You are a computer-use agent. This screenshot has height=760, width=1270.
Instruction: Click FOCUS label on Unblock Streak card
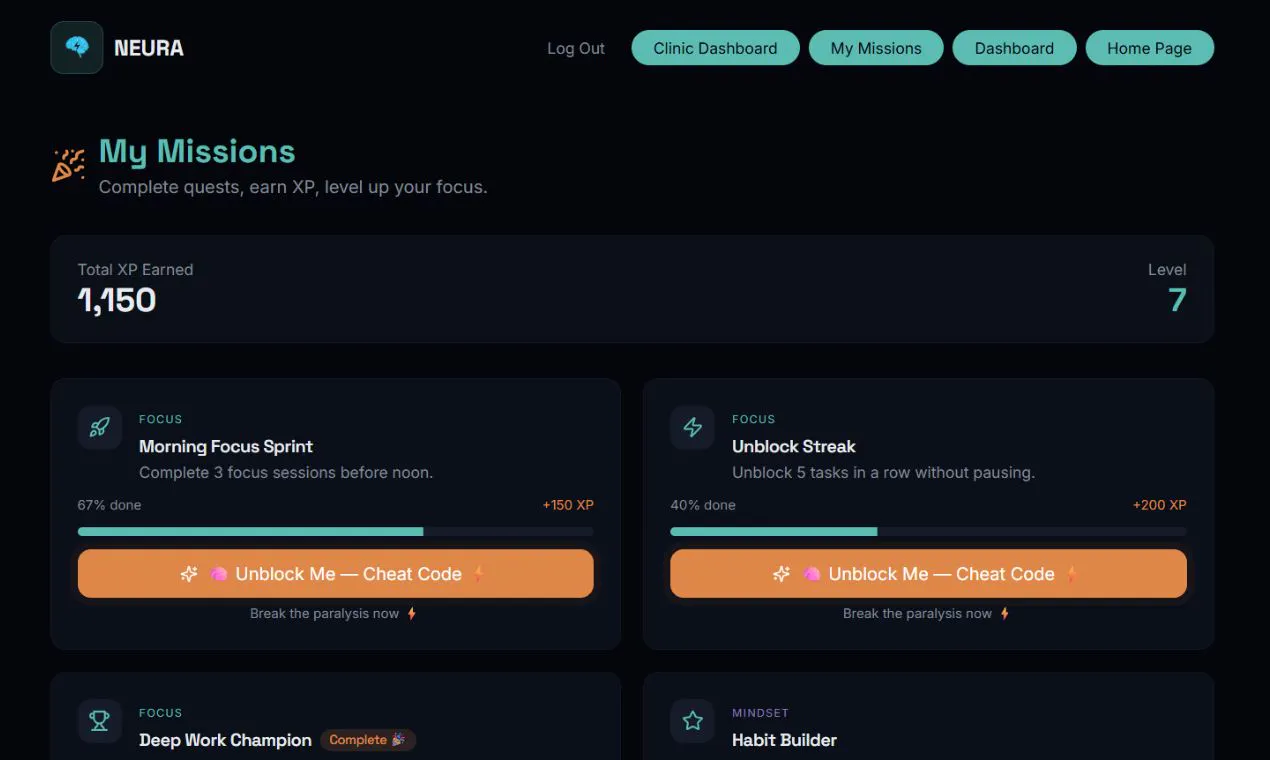754,419
